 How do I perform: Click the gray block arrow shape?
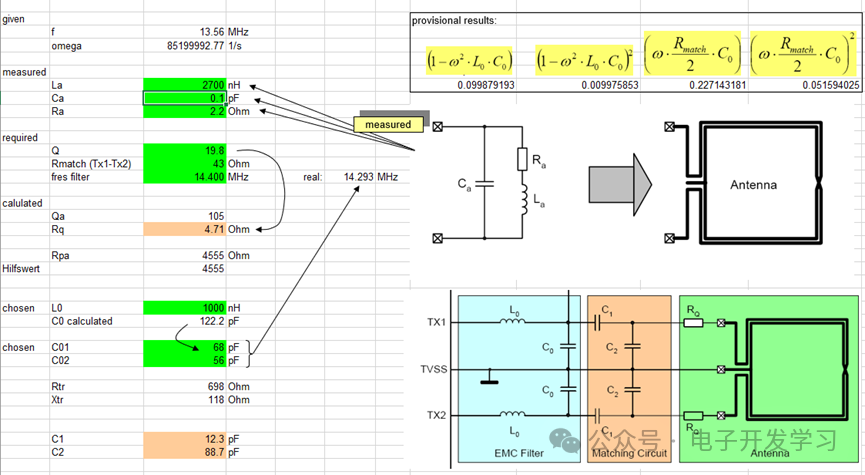click(x=617, y=186)
